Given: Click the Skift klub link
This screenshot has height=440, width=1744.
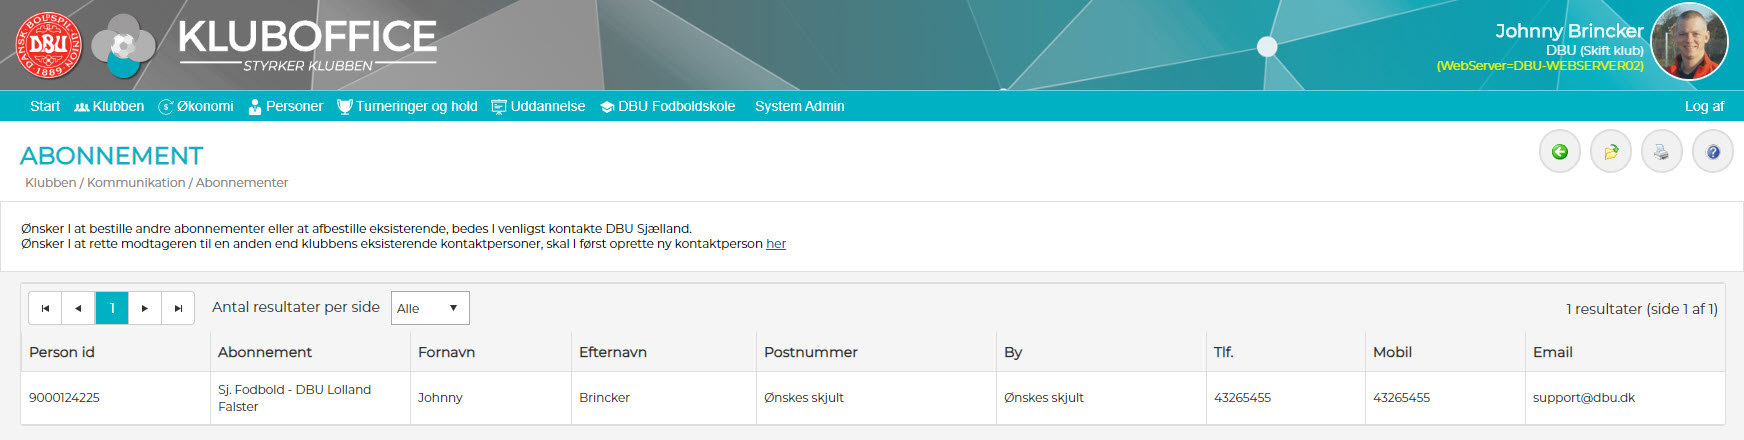Looking at the screenshot, I should [x=1612, y=51].
